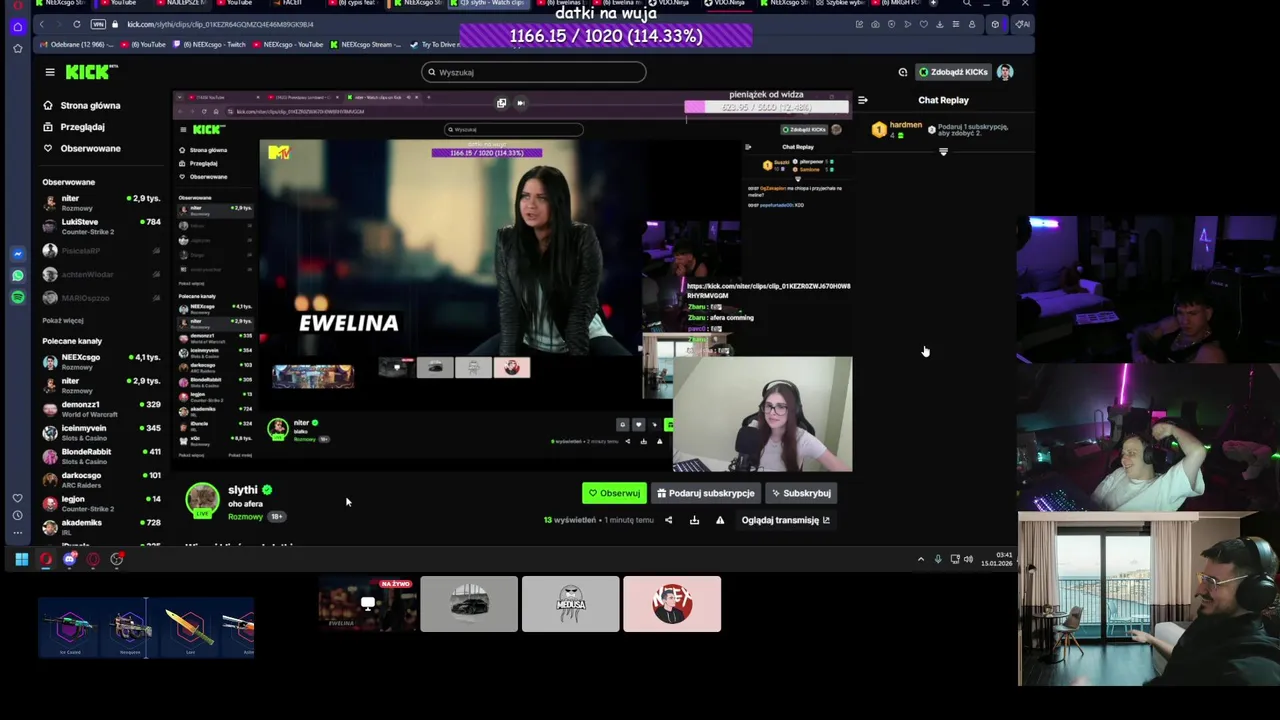Open volume speaker tray icon

(x=968, y=559)
